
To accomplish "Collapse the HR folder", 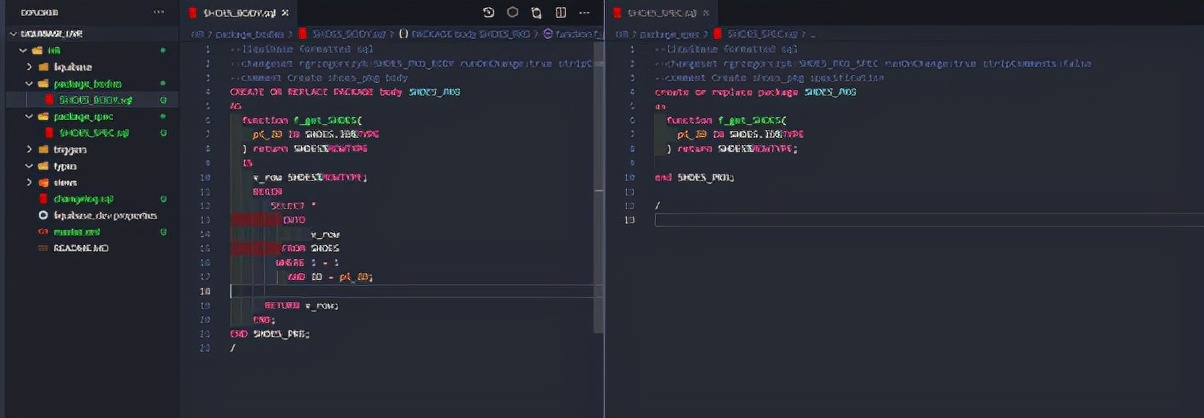I will click(90, 49).
